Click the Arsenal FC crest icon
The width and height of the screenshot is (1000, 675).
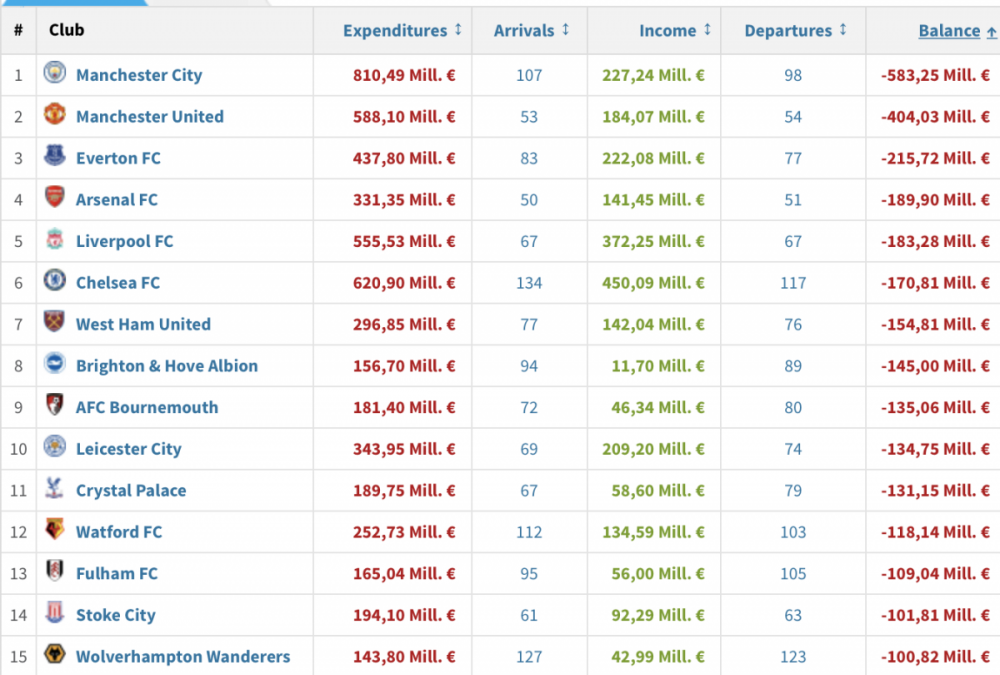click(x=55, y=197)
